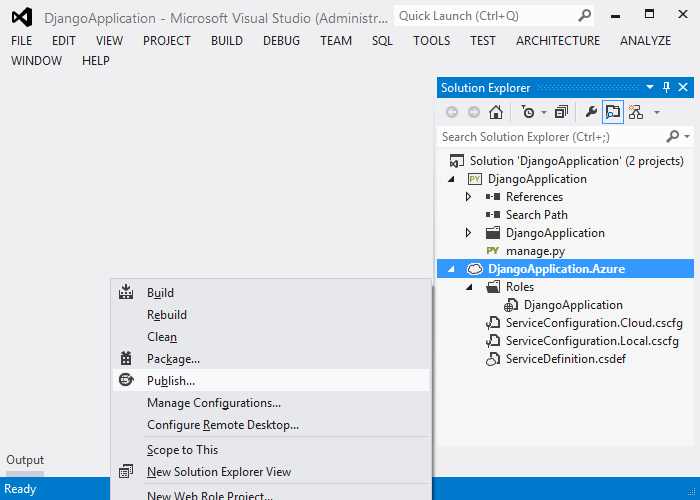Close the Solution Explorer panel

point(683,87)
